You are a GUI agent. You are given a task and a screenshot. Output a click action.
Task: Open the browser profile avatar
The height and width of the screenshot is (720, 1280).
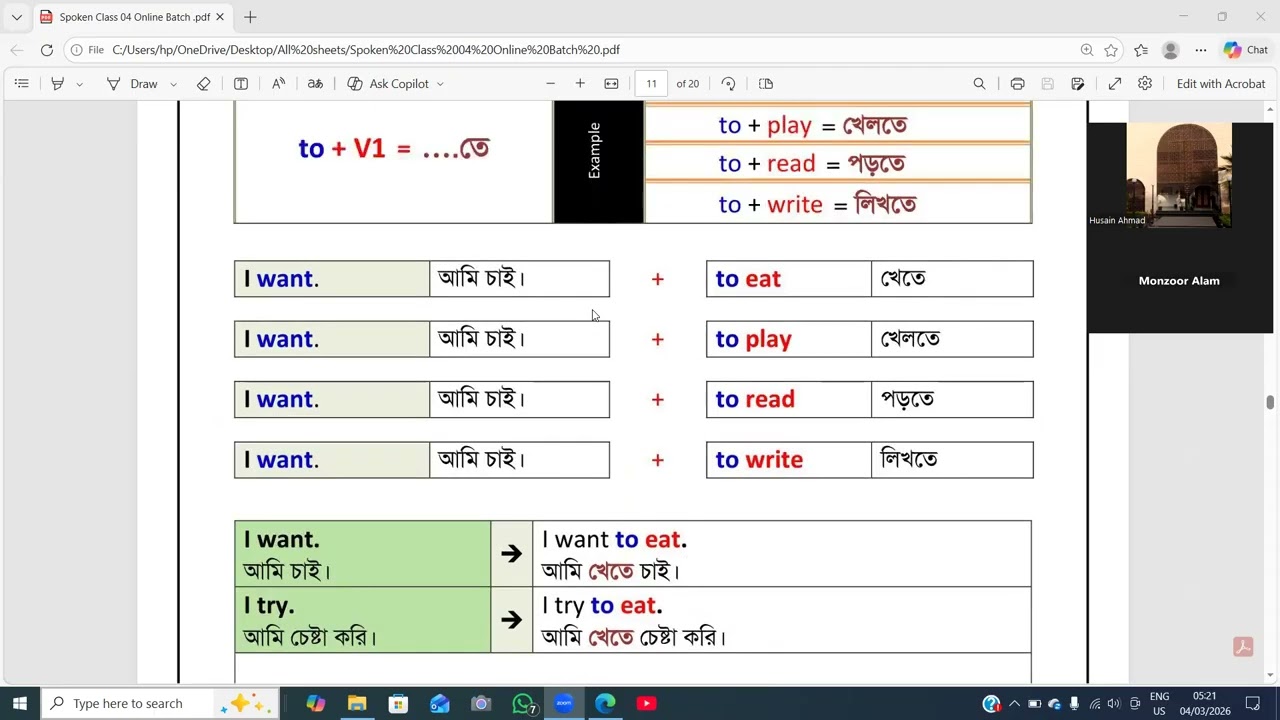click(1171, 50)
